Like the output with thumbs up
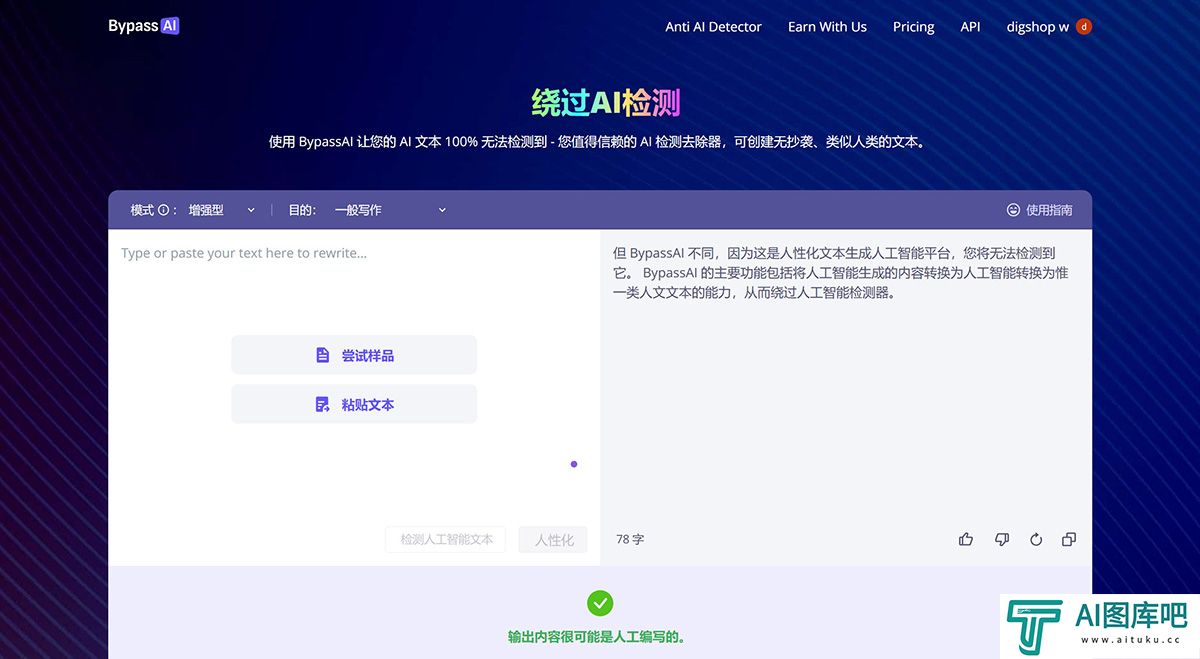Image resolution: width=1200 pixels, height=659 pixels. coord(965,539)
